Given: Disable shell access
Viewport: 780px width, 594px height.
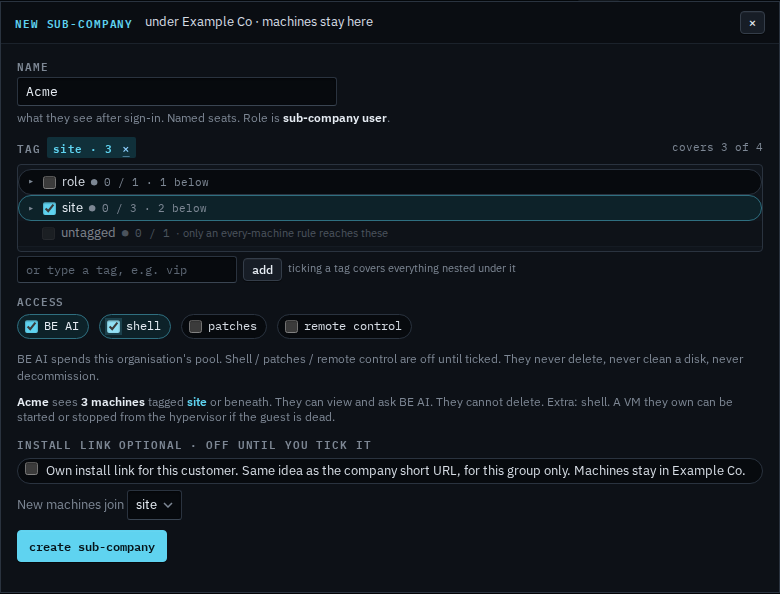Looking at the screenshot, I should pyautogui.click(x=113, y=326).
